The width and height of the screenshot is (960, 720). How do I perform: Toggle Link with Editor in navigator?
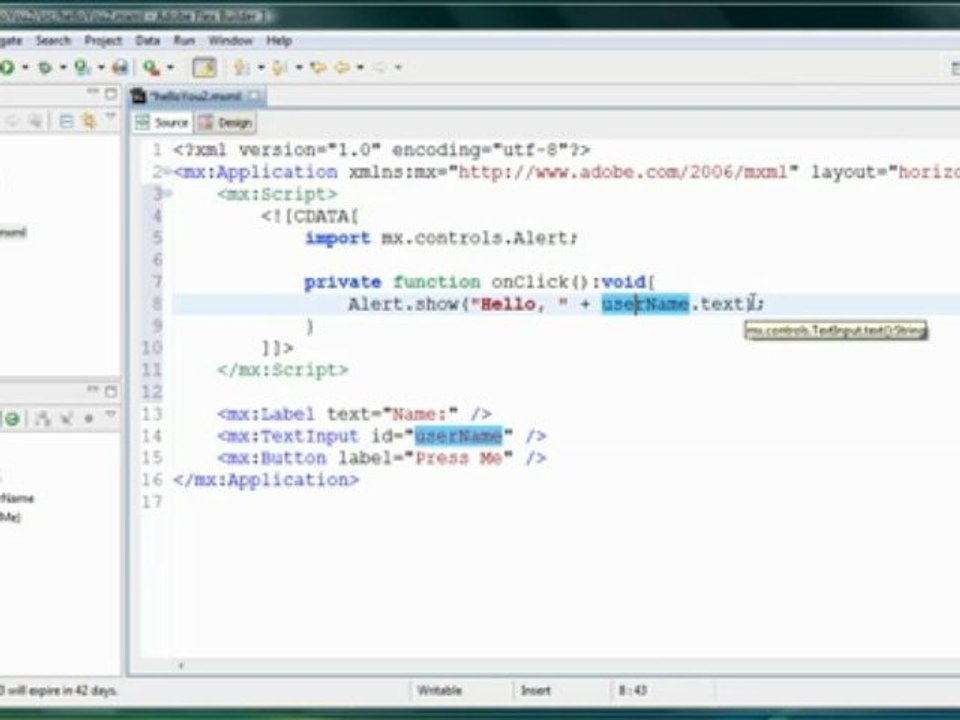click(89, 121)
